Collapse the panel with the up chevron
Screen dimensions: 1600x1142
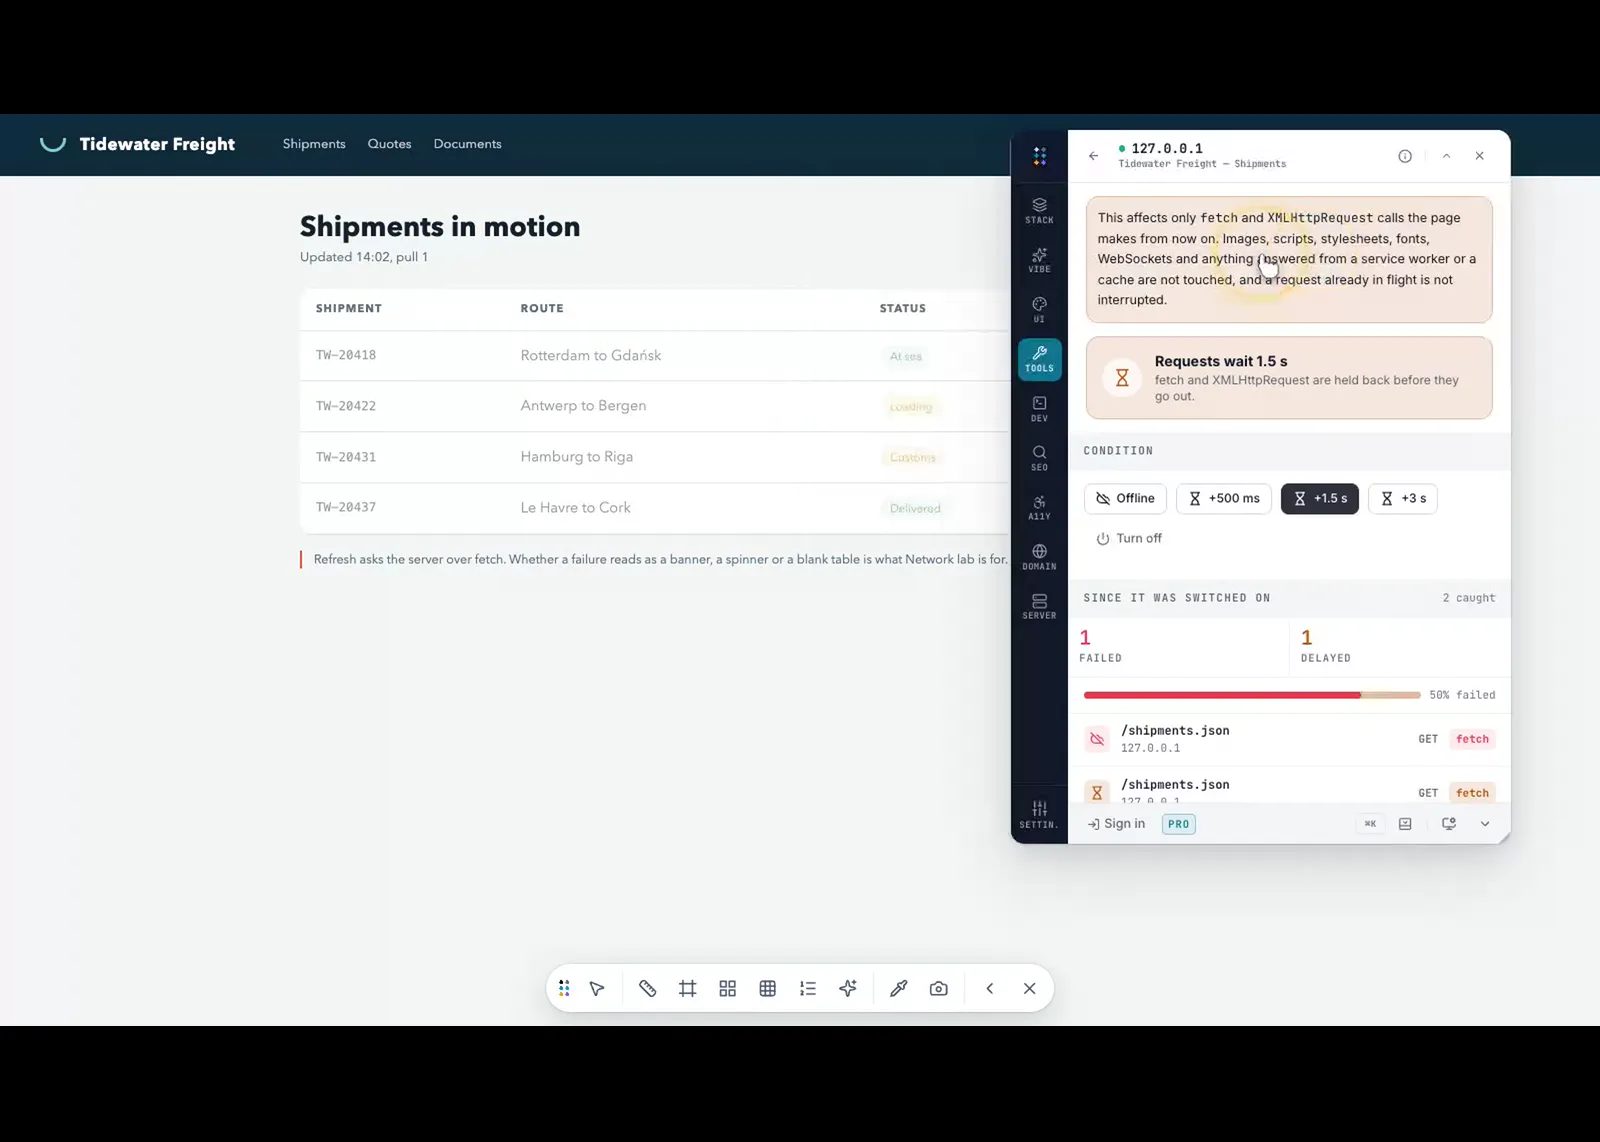(x=1446, y=156)
